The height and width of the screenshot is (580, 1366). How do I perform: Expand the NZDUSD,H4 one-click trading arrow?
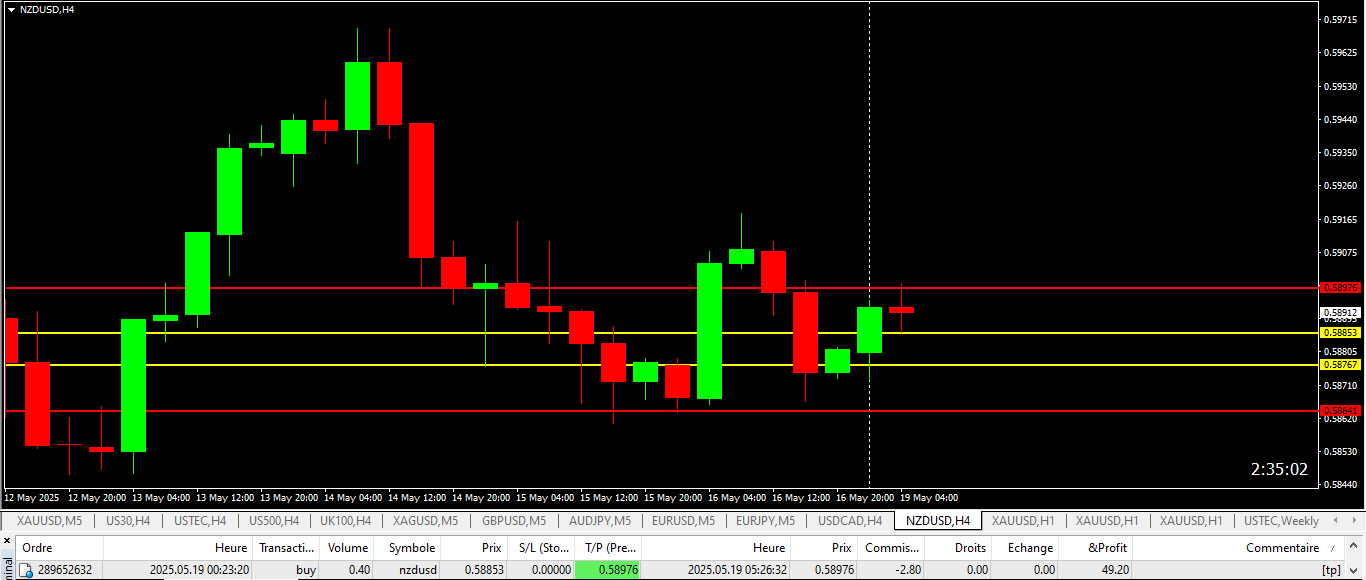(11, 9)
